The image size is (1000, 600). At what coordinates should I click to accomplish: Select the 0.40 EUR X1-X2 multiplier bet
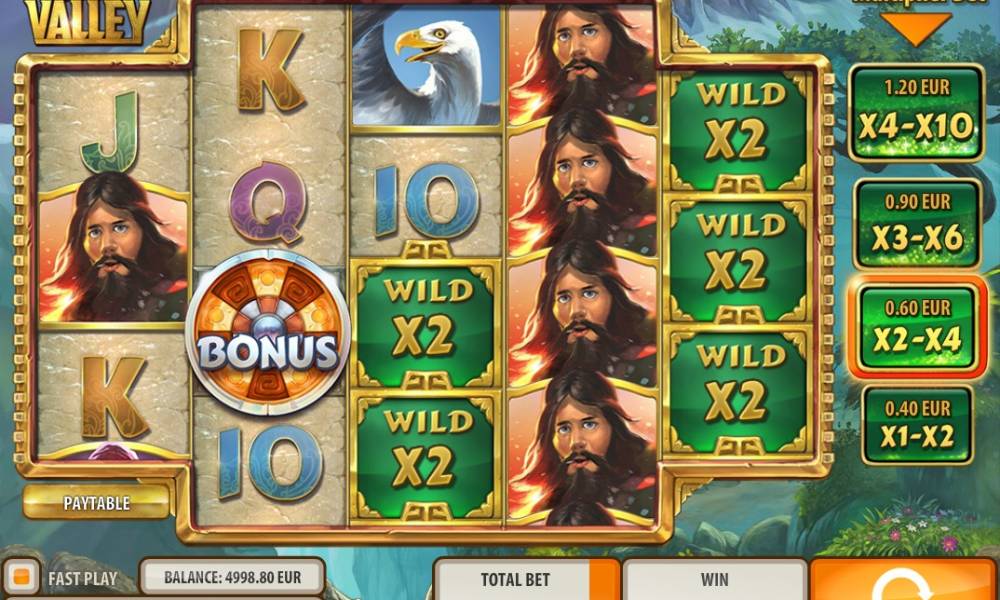[x=917, y=424]
